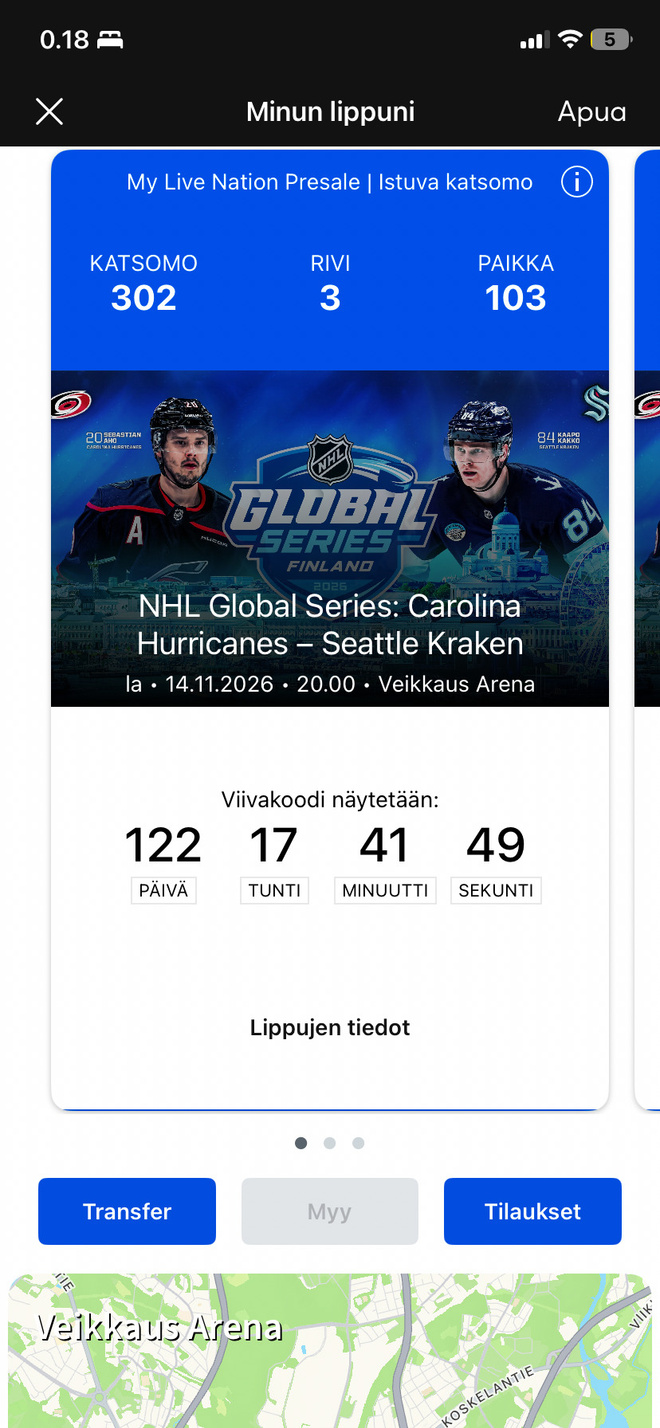Tap the Wi-Fi status icon
This screenshot has width=660, height=1428.
(x=570, y=40)
